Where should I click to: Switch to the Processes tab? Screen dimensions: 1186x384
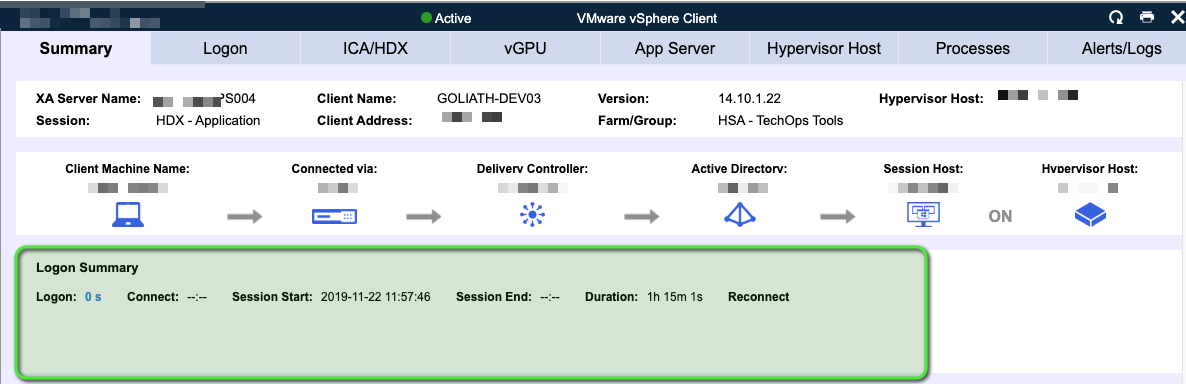point(973,48)
